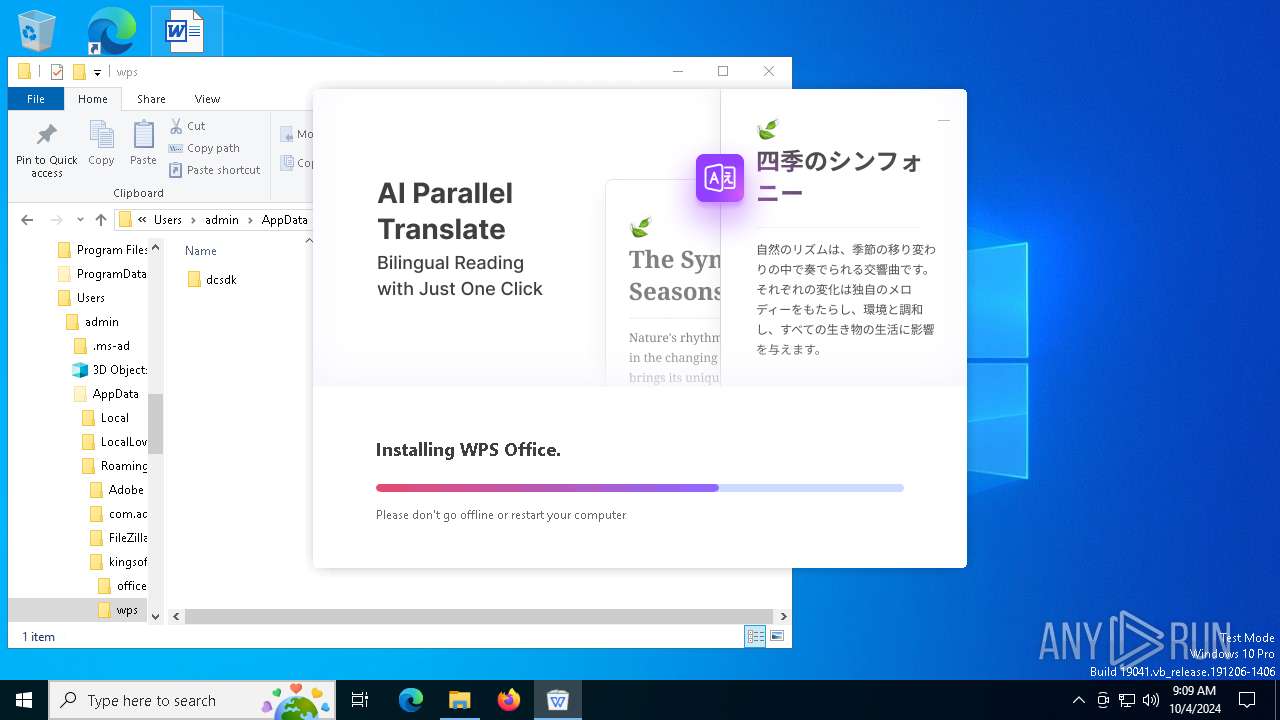Viewport: 1280px width, 720px height.
Task: Click the file list horizontal scrollbar
Action: click(x=479, y=617)
